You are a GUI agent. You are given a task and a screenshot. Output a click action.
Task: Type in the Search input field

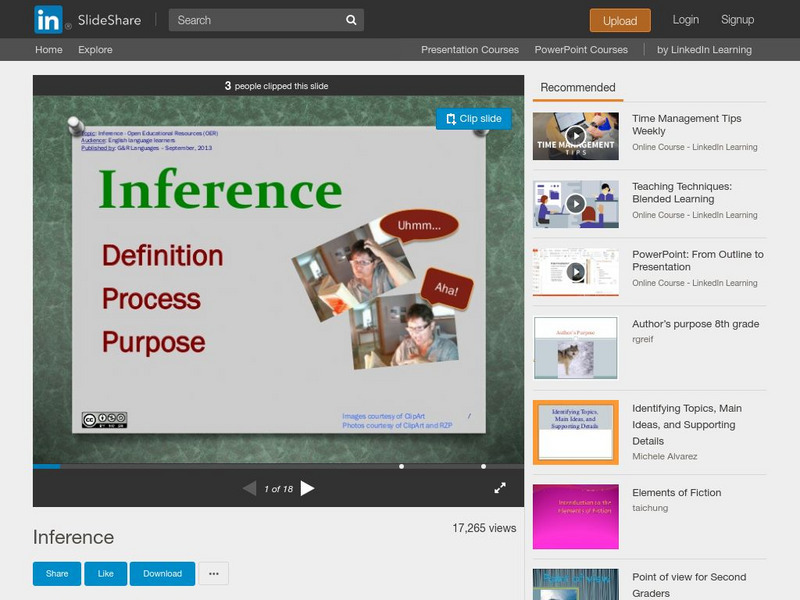pyautogui.click(x=255, y=20)
